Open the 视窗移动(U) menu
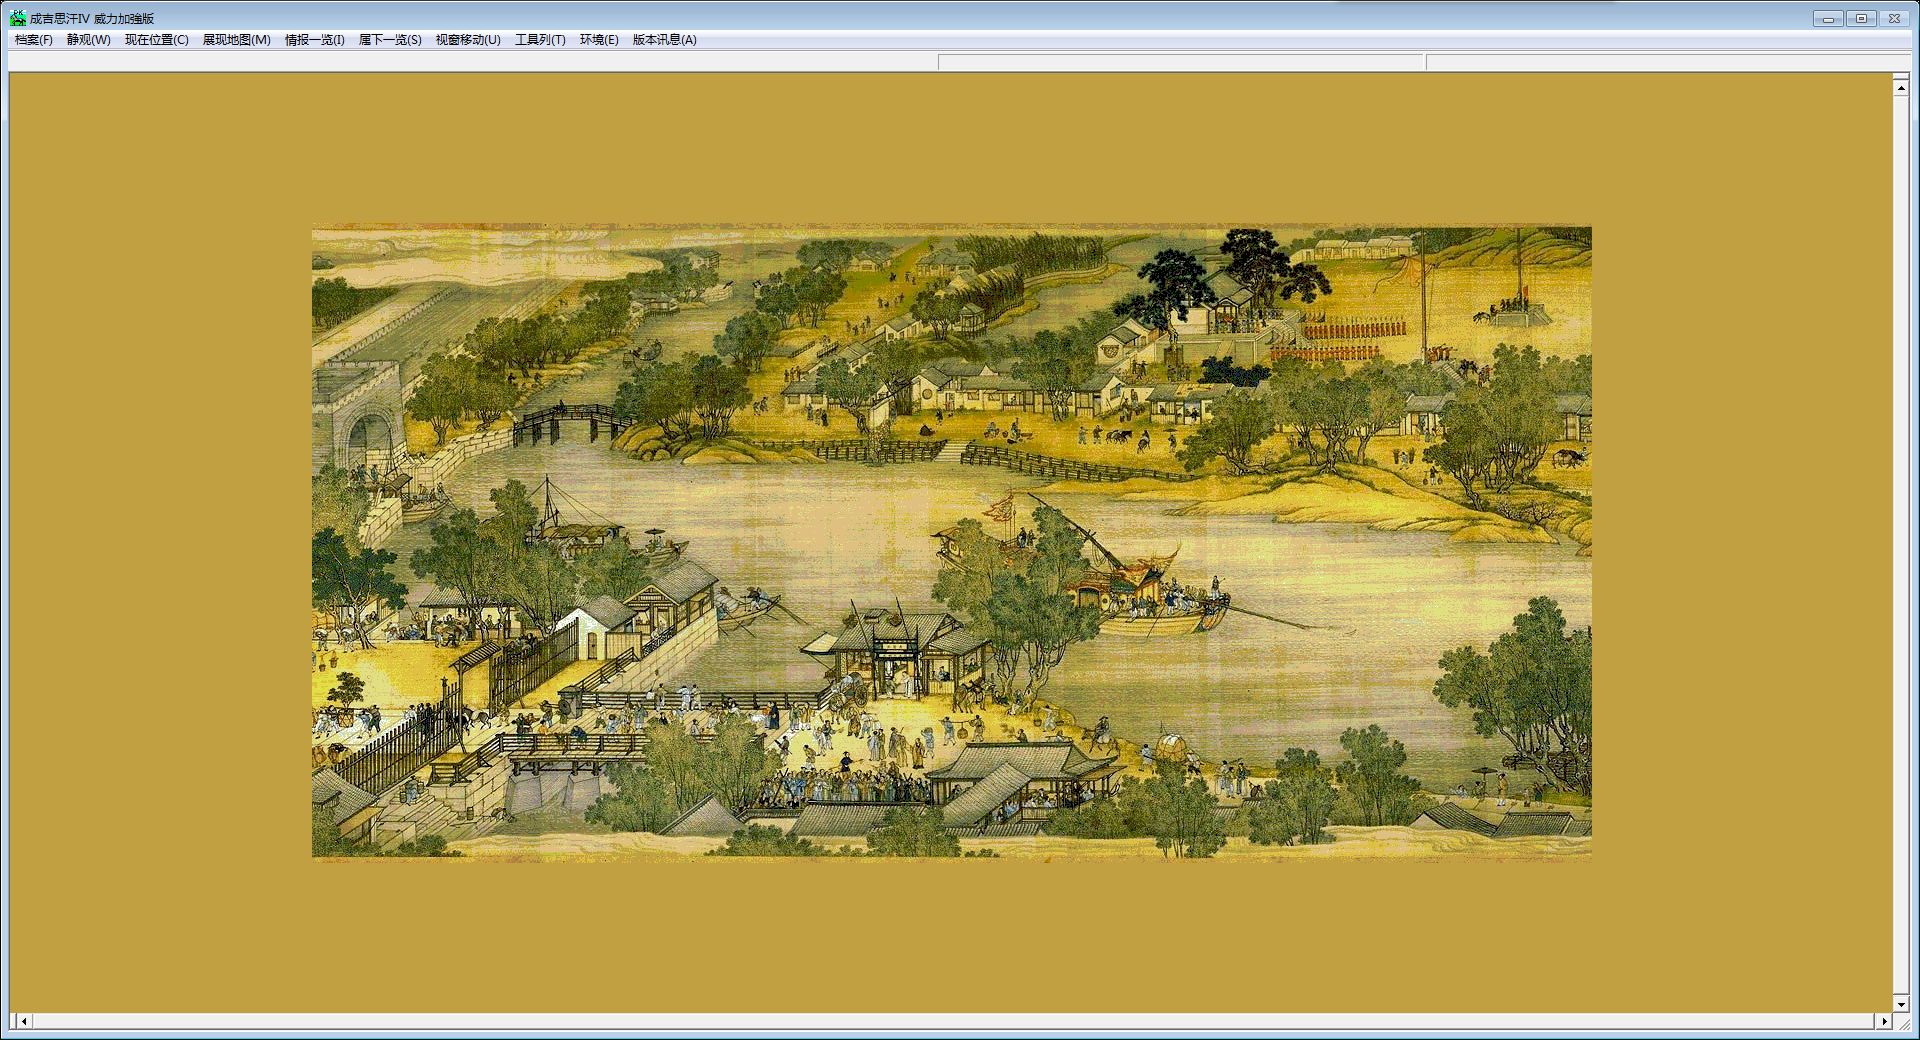The height and width of the screenshot is (1040, 1920). click(467, 40)
